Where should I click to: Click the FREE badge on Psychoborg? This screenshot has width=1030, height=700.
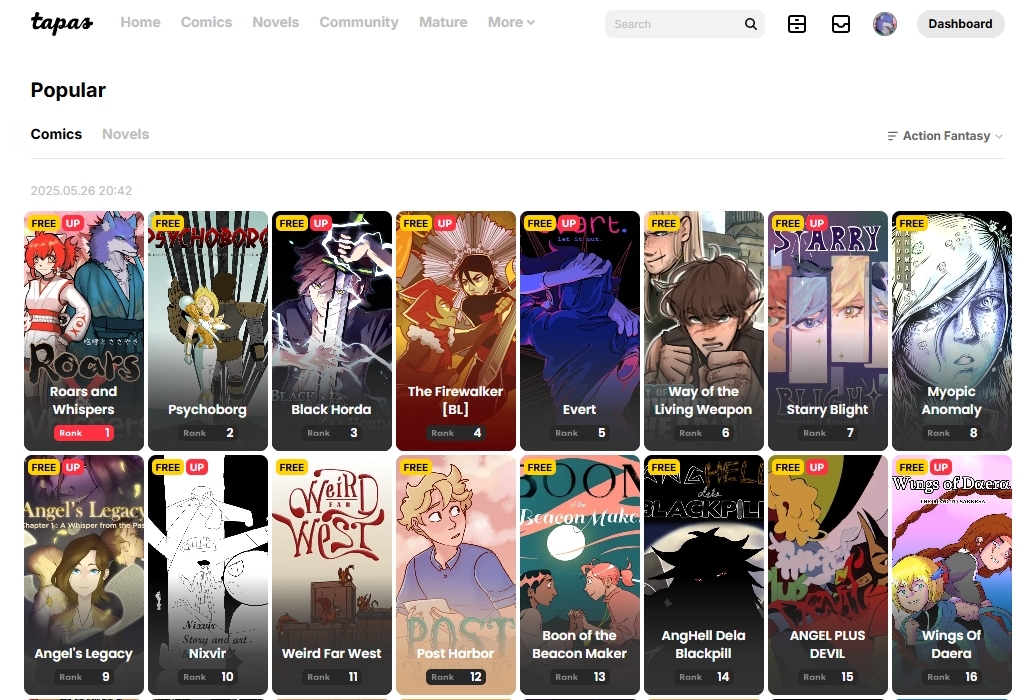[x=168, y=223]
